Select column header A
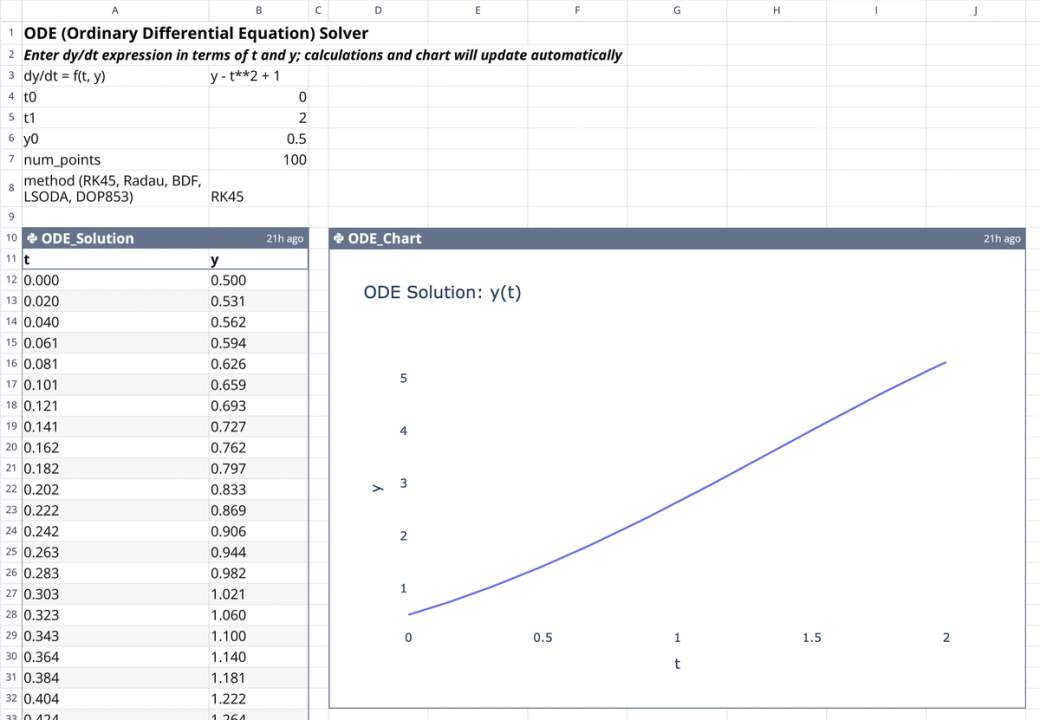The height and width of the screenshot is (720, 1040). [x=114, y=10]
